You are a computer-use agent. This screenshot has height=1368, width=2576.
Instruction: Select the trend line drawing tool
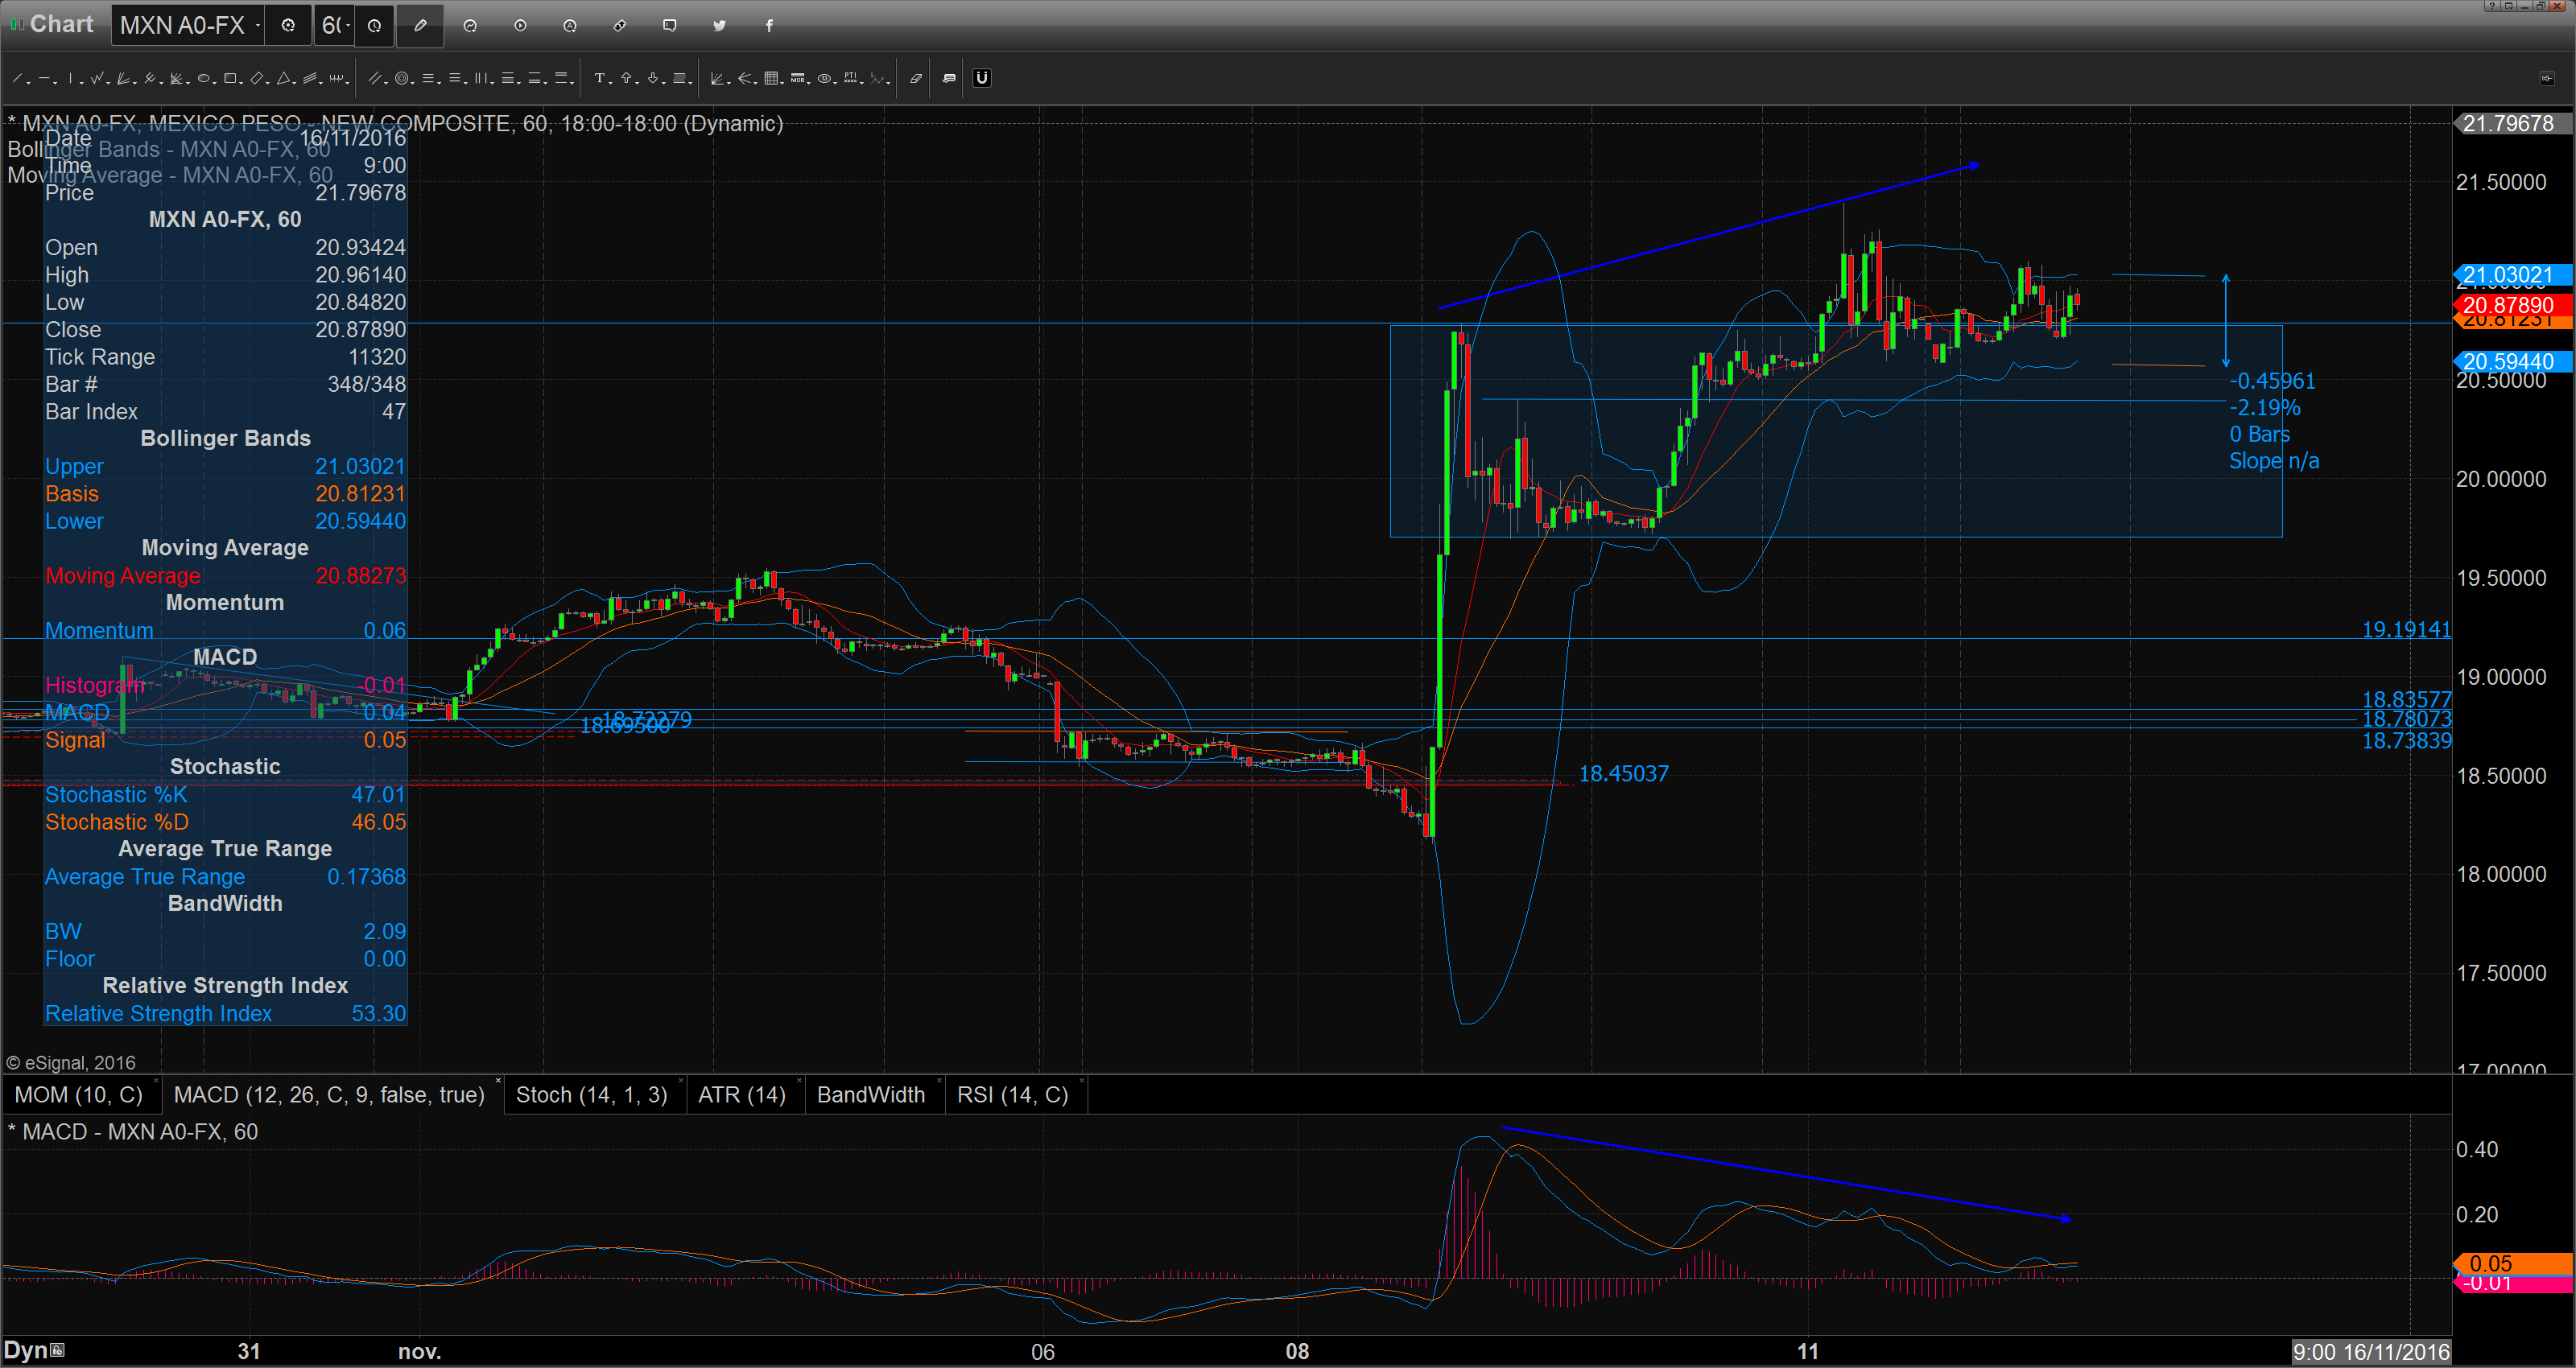tap(17, 78)
